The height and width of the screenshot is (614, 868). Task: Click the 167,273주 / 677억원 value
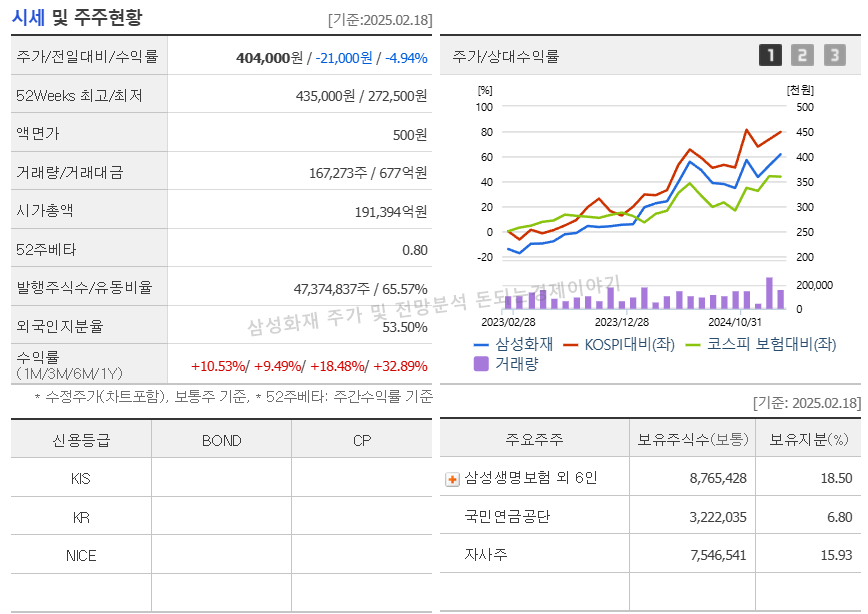tap(368, 173)
